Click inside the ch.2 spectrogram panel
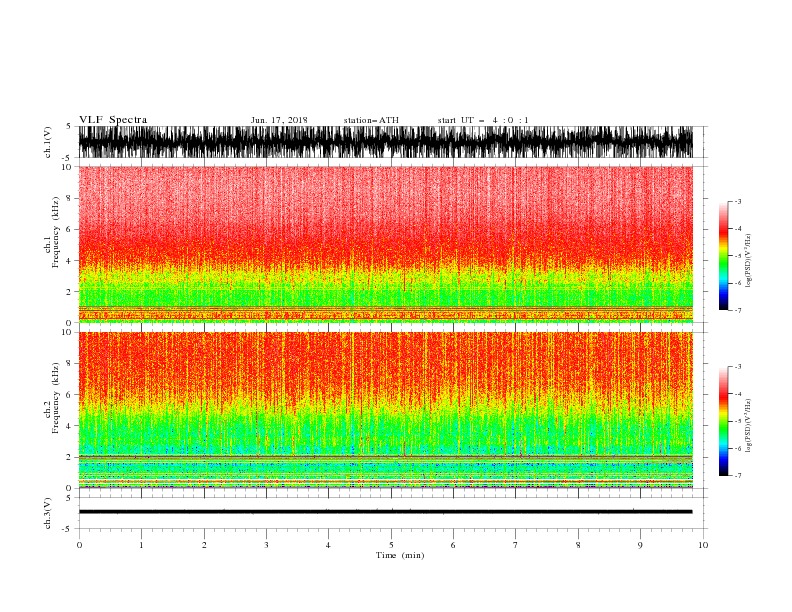 coord(385,410)
